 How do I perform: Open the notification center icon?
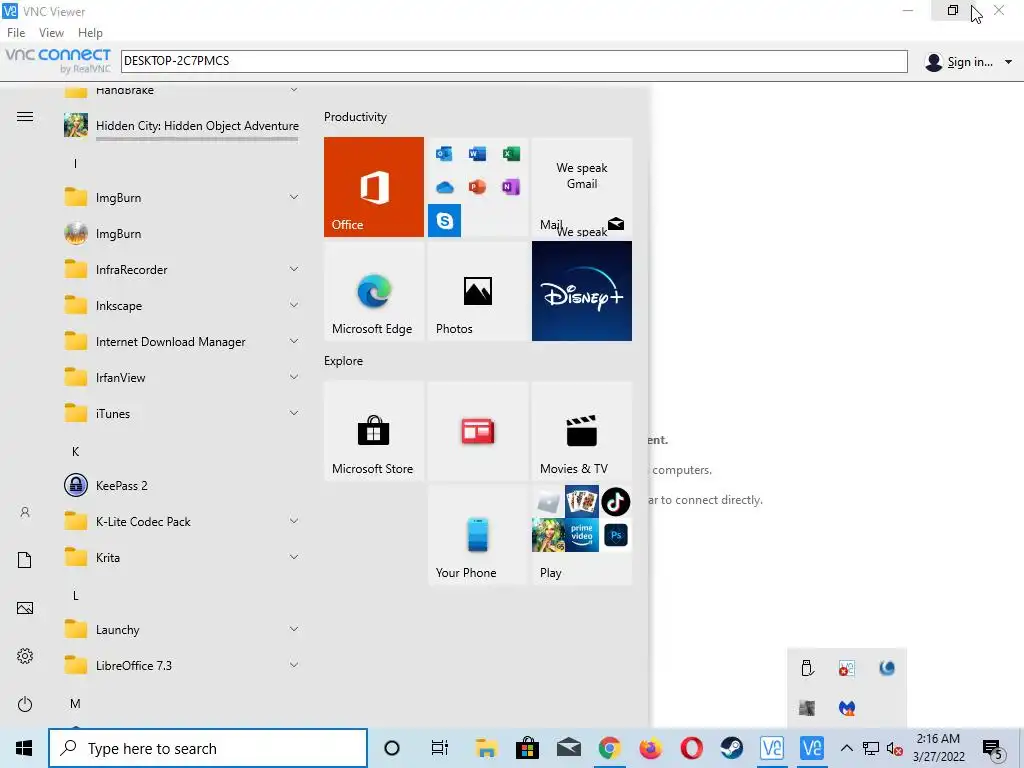993,748
